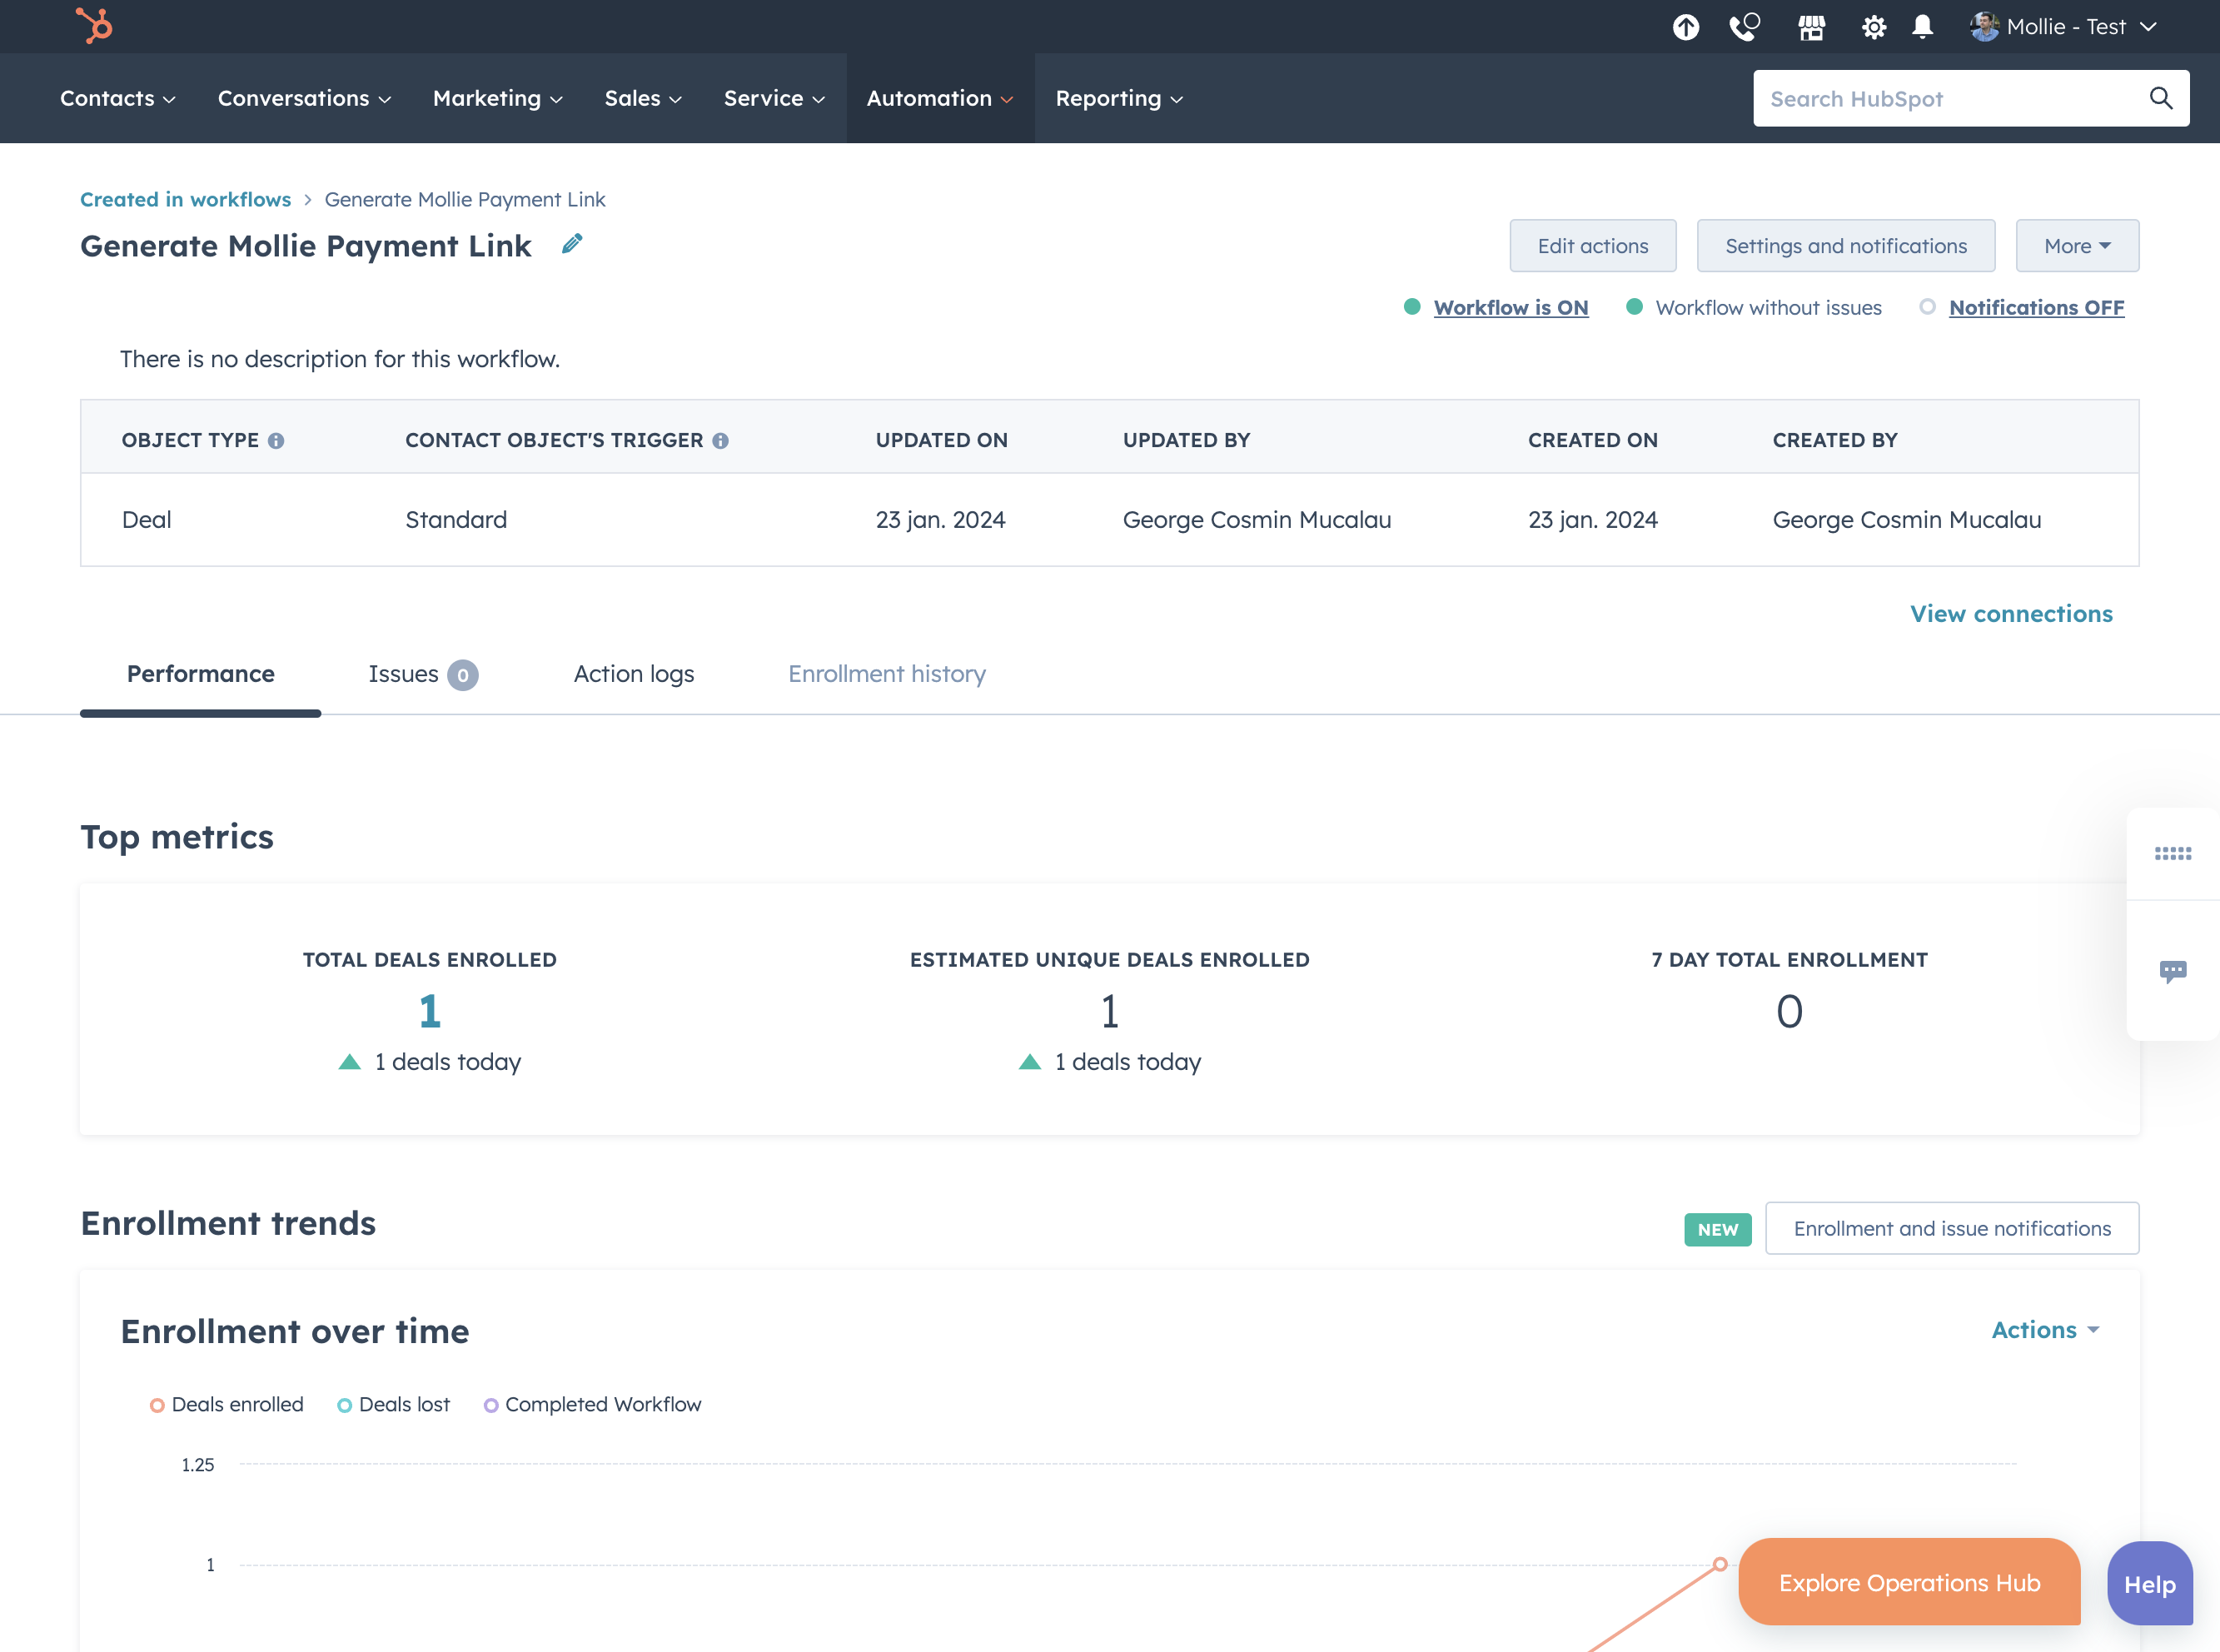Open the chart Actions dropdown
2220x1652 pixels.
click(x=2045, y=1330)
